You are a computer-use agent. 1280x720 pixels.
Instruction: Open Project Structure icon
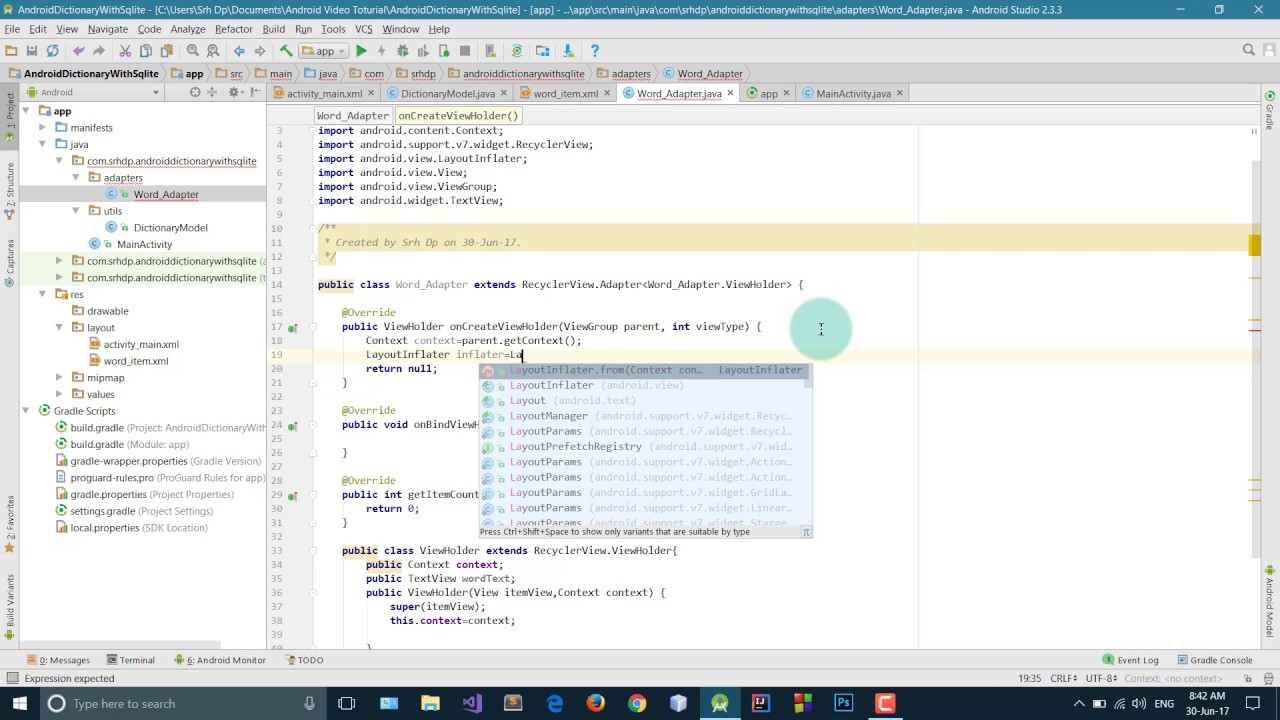pos(543,51)
